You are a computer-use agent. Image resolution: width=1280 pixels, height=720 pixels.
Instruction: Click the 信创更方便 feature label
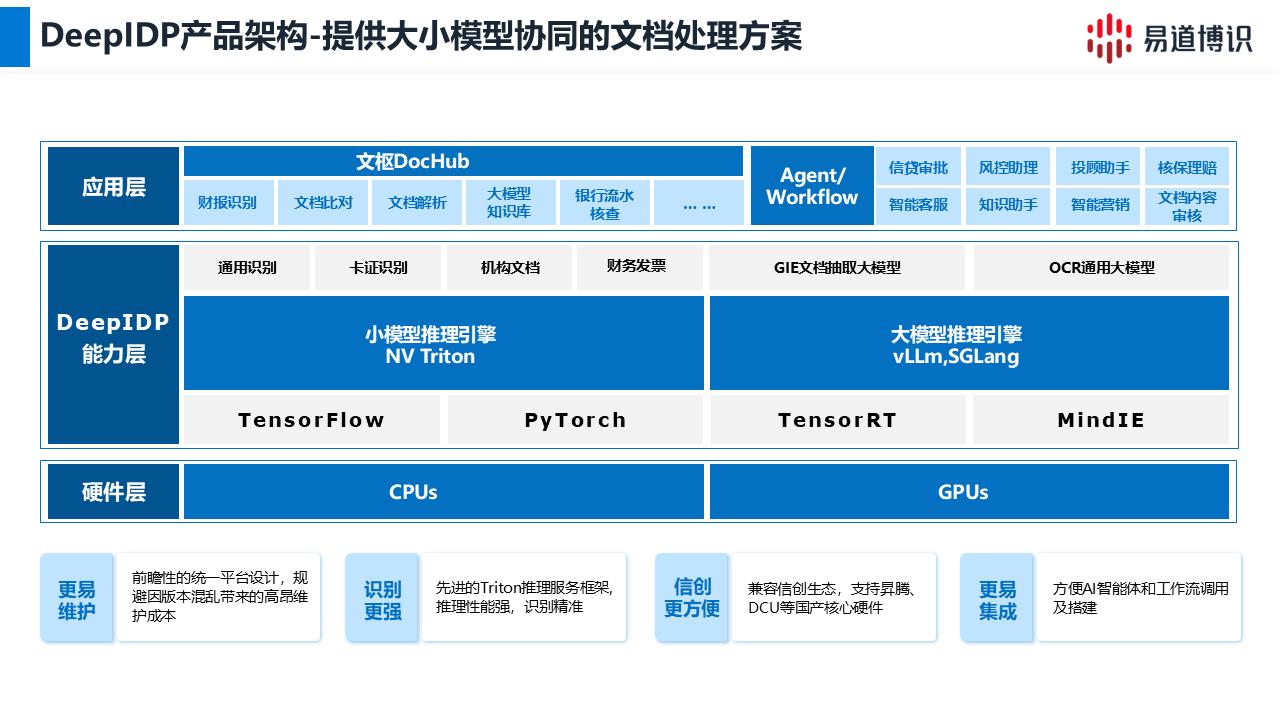(692, 598)
